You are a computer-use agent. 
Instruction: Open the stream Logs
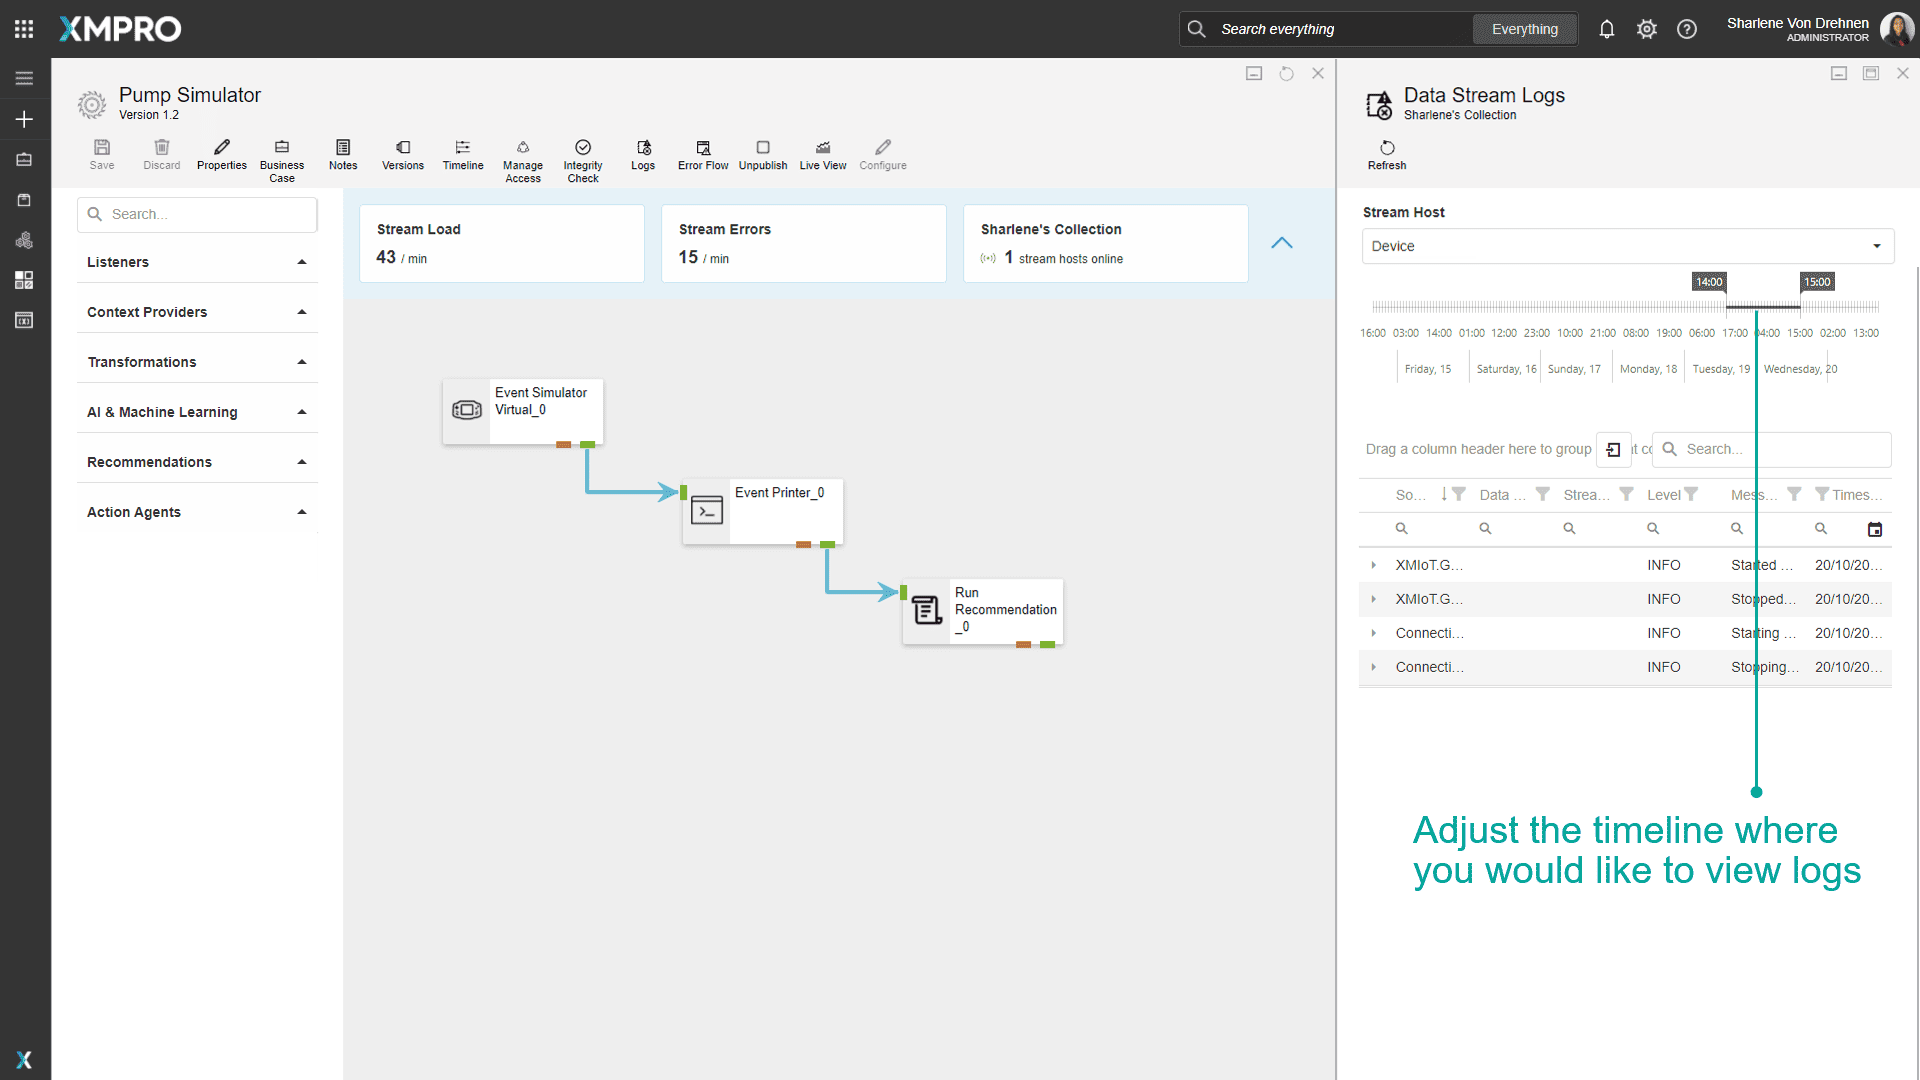pyautogui.click(x=643, y=155)
